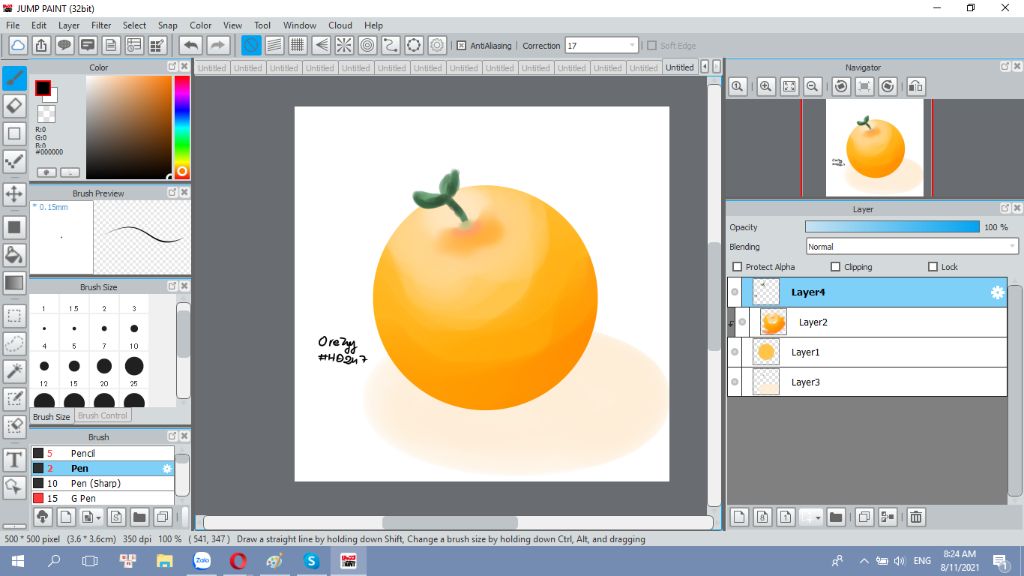Select the Brush tool in left toolbar
The image size is (1024, 576).
[14, 78]
